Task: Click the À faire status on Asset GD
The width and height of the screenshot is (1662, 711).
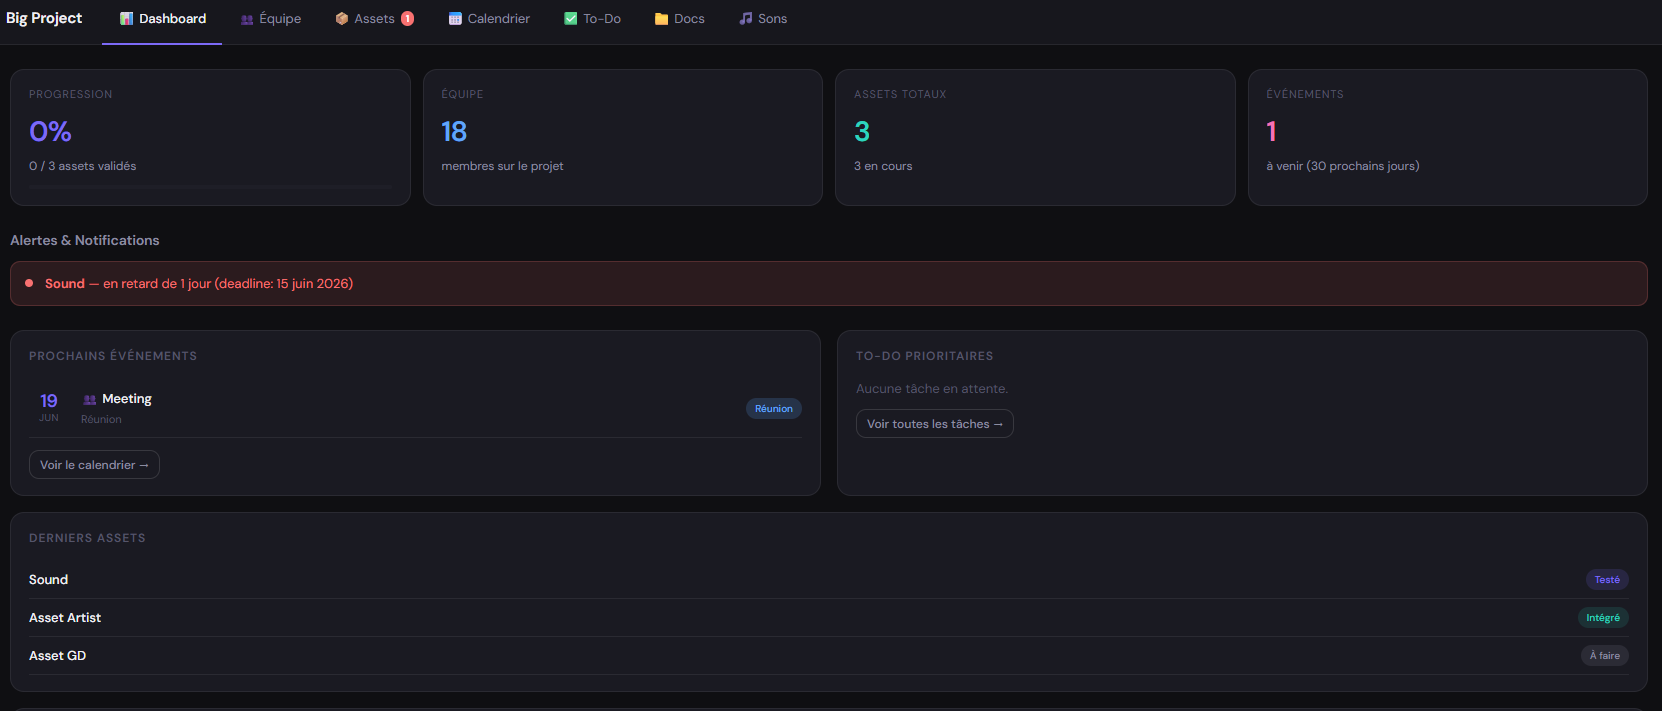Action: point(1605,656)
